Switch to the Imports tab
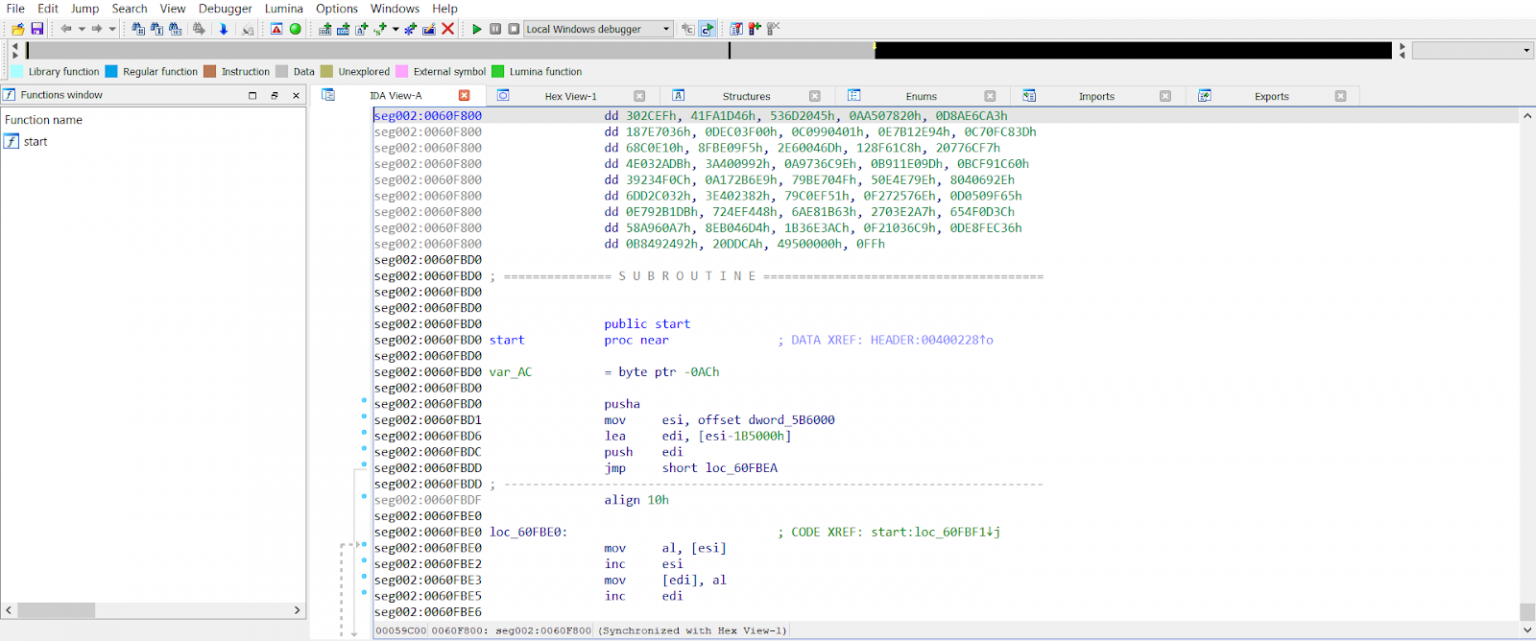 click(x=1096, y=96)
